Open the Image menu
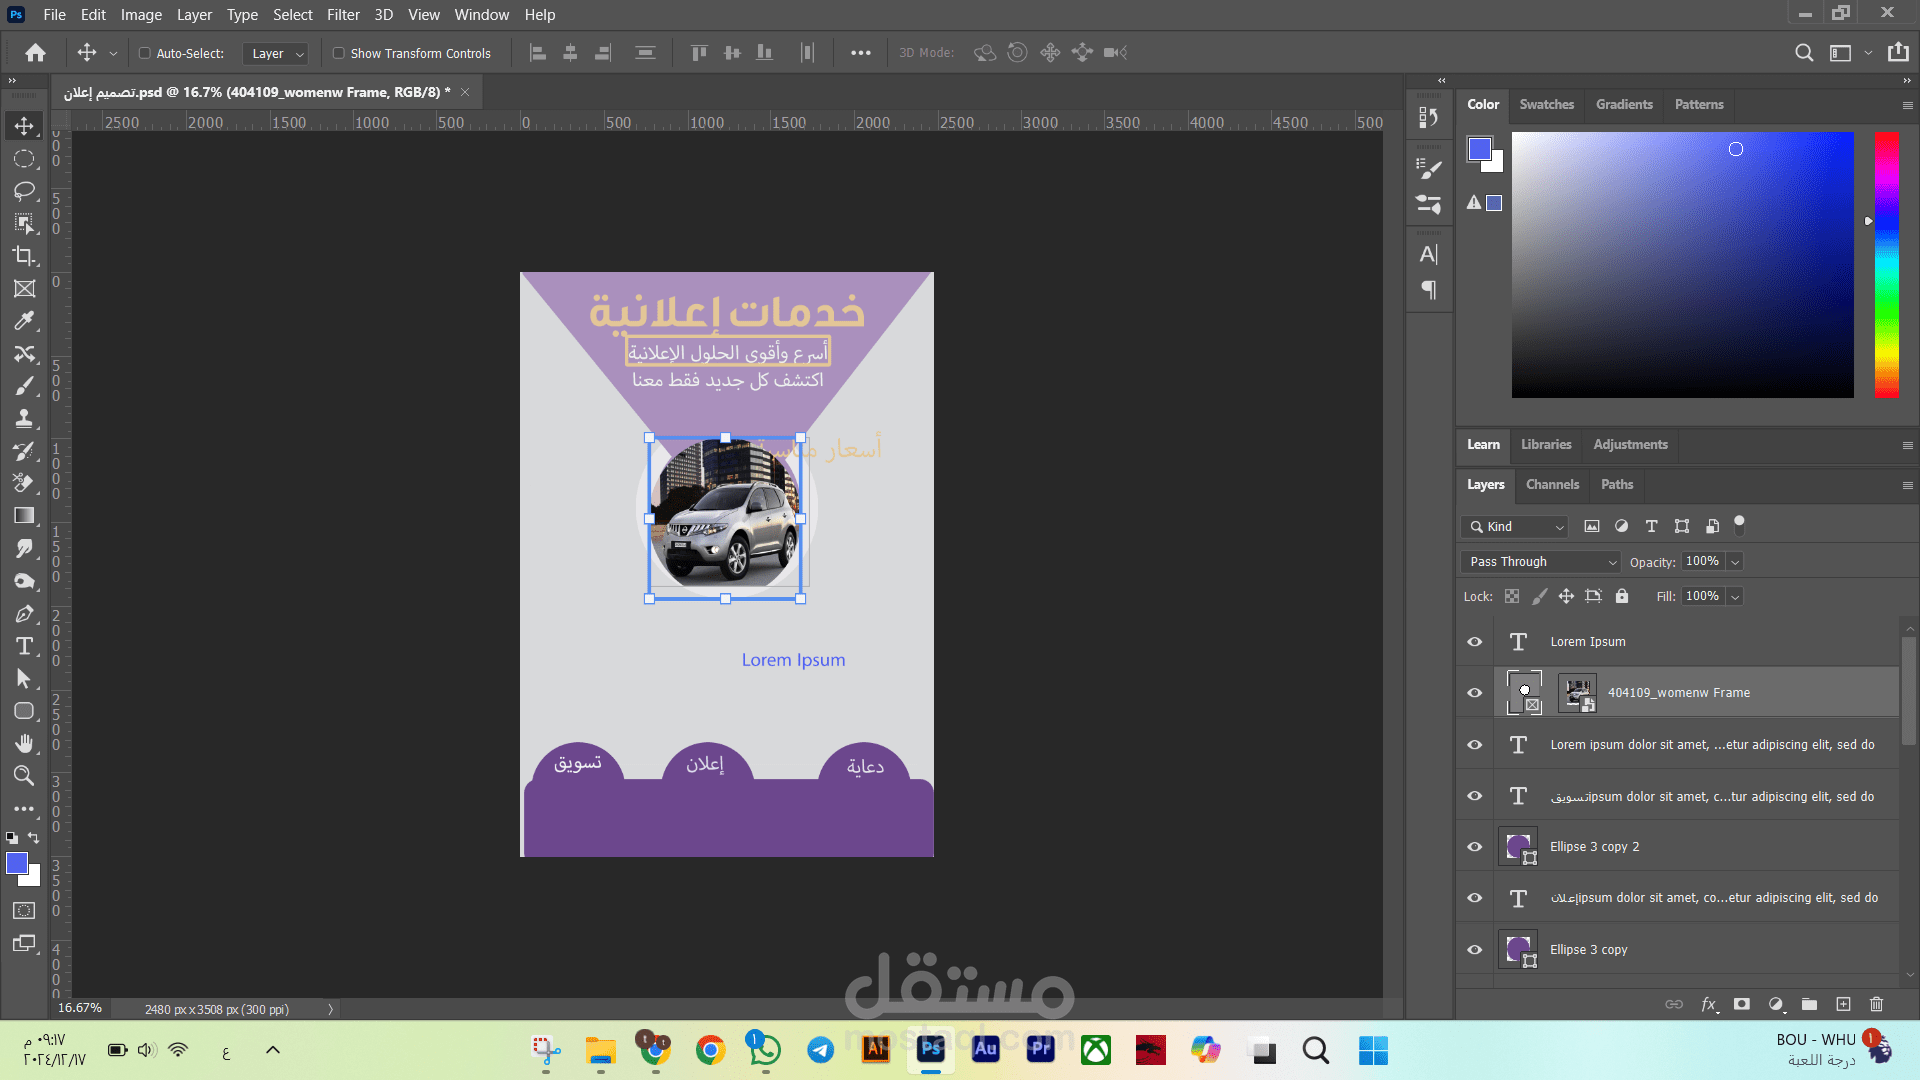 click(141, 15)
